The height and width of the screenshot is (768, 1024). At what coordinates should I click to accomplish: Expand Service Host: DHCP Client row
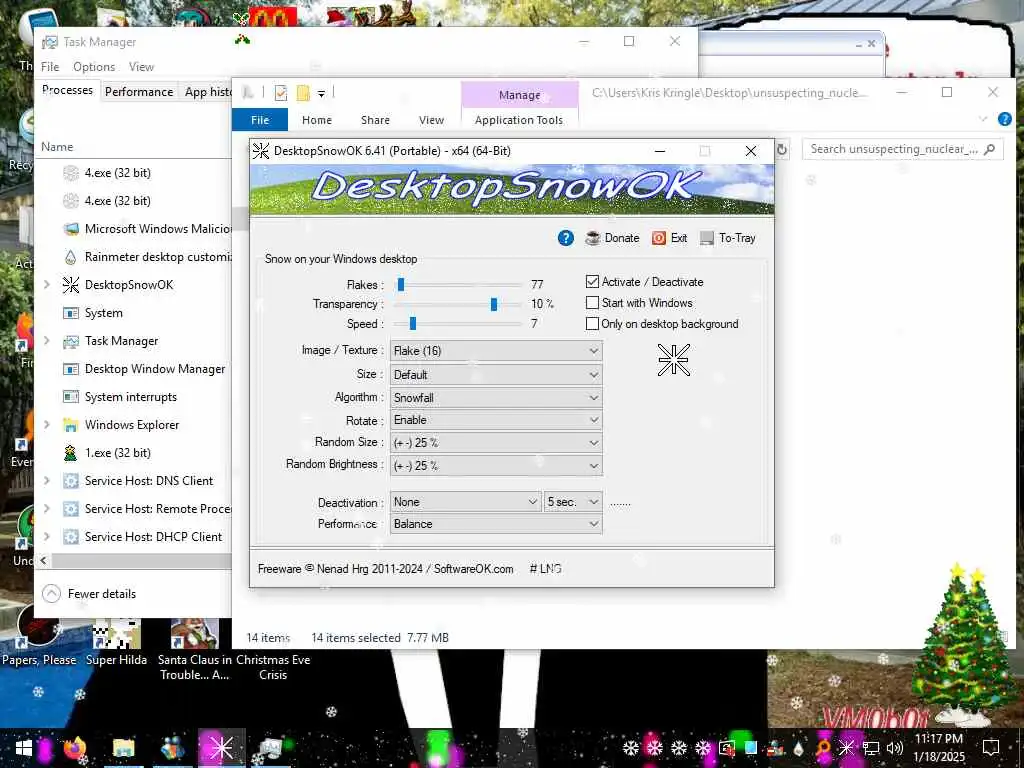47,537
